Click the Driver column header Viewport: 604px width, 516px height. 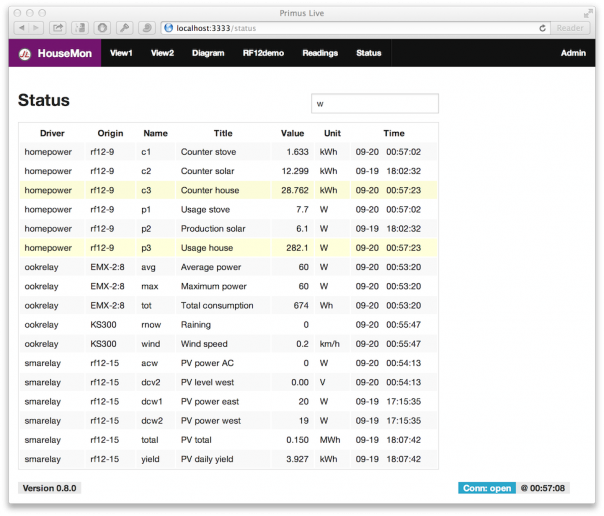coord(52,133)
